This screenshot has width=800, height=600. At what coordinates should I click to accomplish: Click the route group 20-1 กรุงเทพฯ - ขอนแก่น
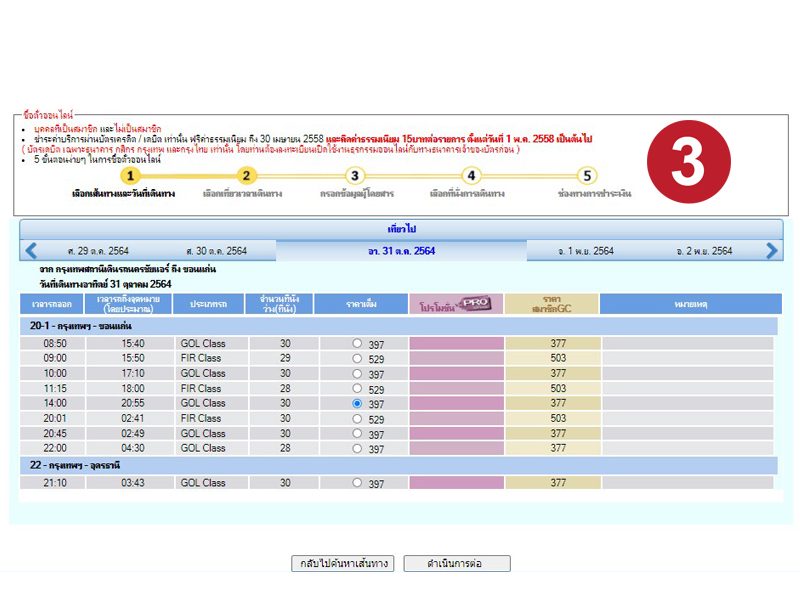click(399, 326)
